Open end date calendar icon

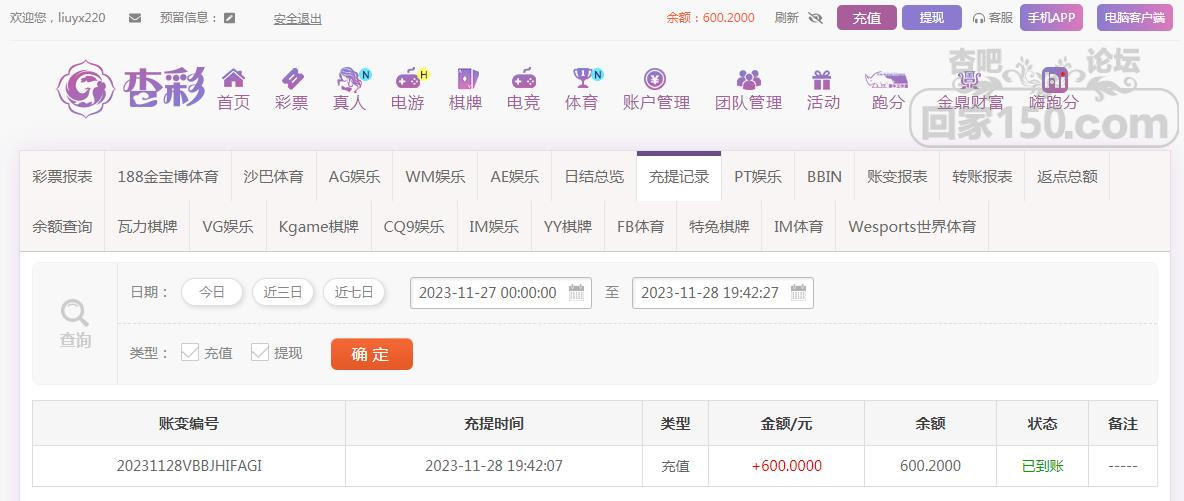[x=798, y=292]
